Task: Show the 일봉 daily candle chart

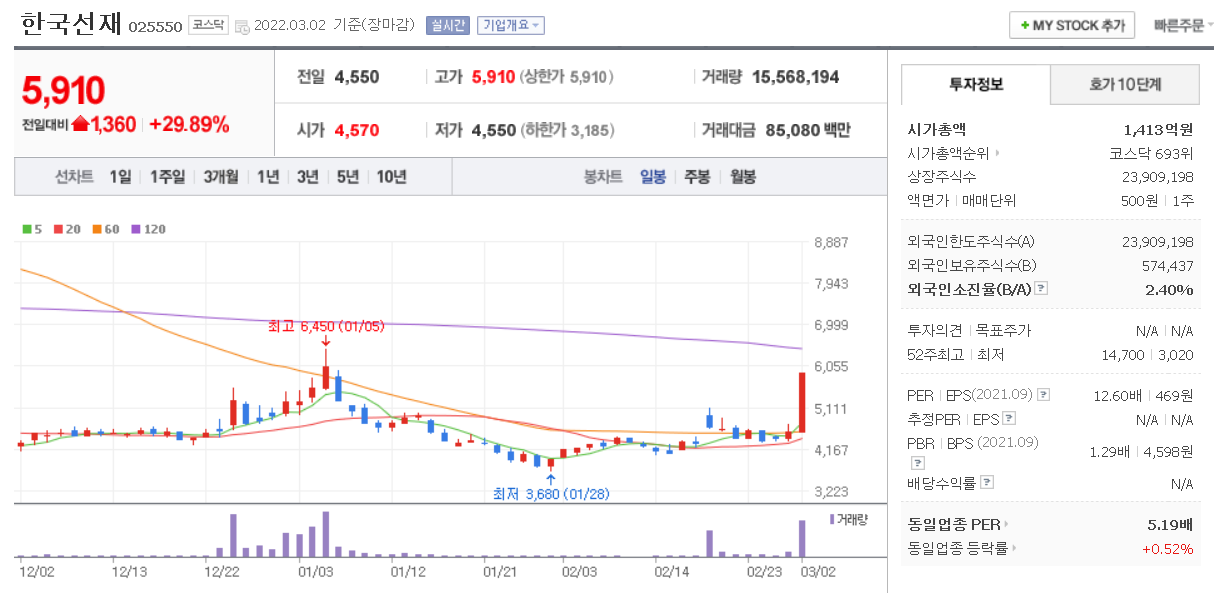Action: tap(653, 177)
